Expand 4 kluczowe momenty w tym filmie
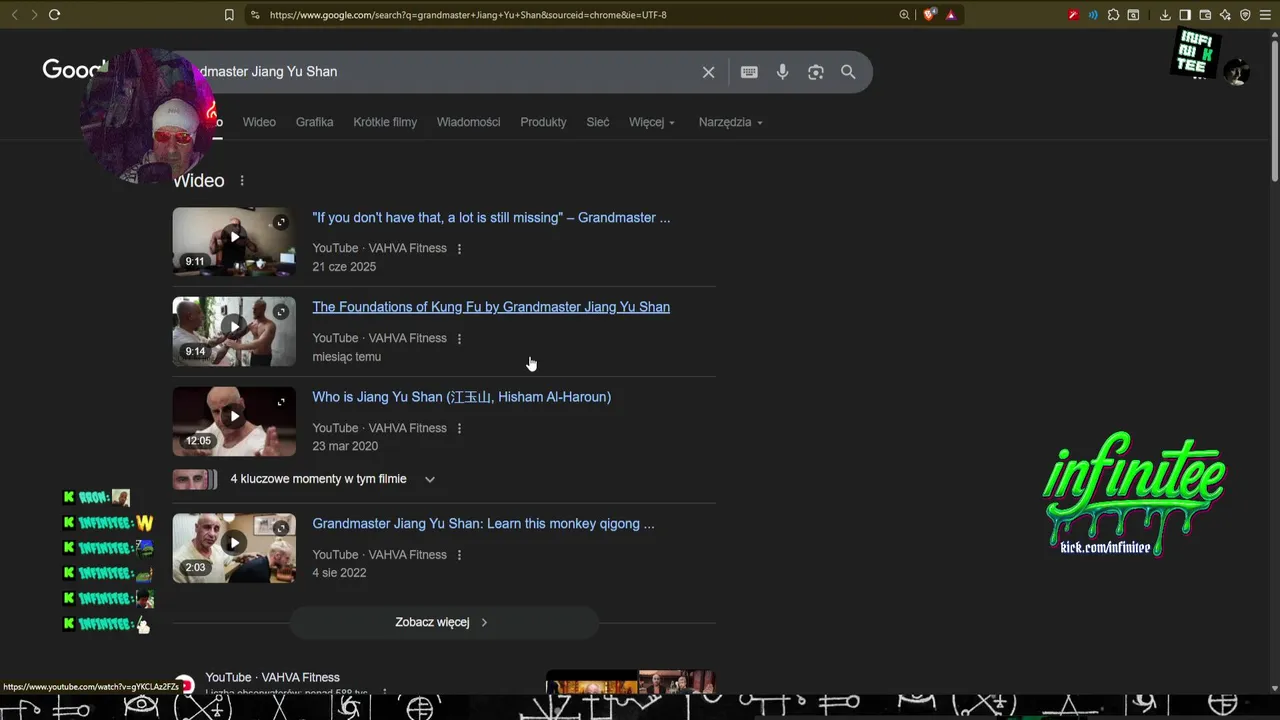1280x720 pixels. (x=304, y=479)
